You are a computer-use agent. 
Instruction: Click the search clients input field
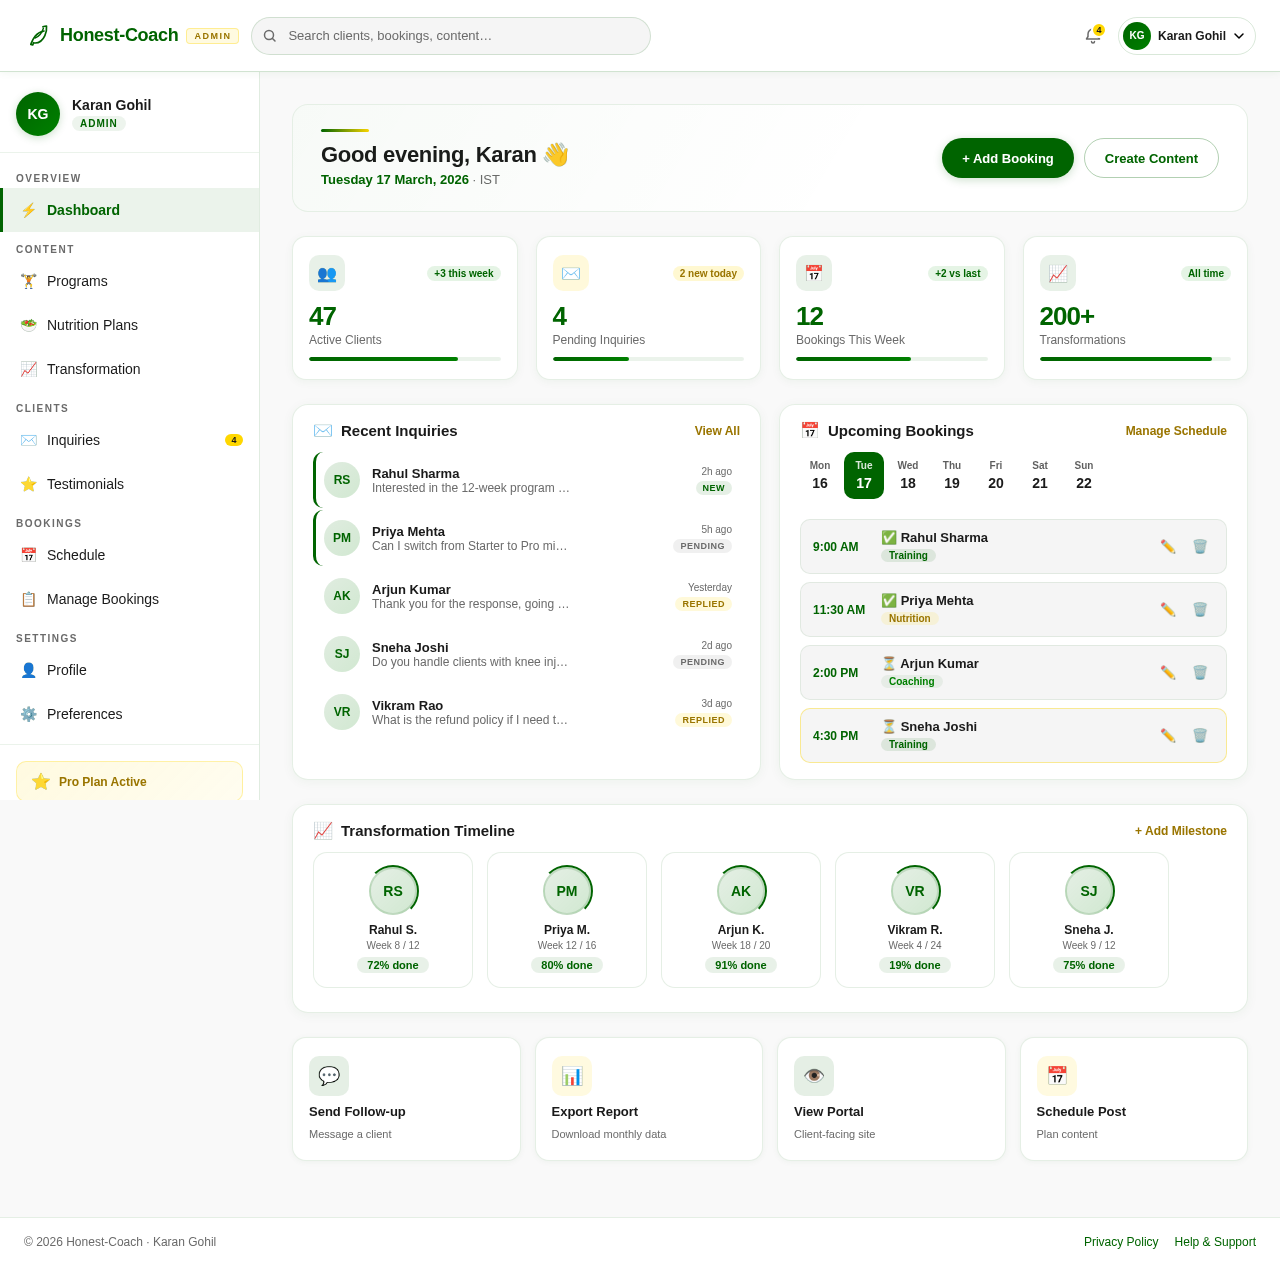[x=450, y=36]
